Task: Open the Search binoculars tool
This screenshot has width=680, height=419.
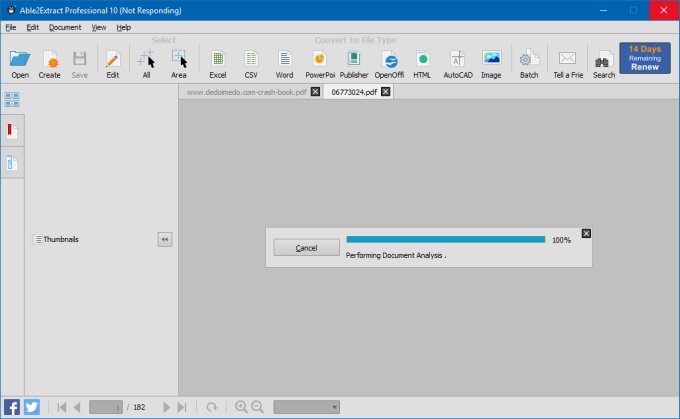Action: (603, 62)
